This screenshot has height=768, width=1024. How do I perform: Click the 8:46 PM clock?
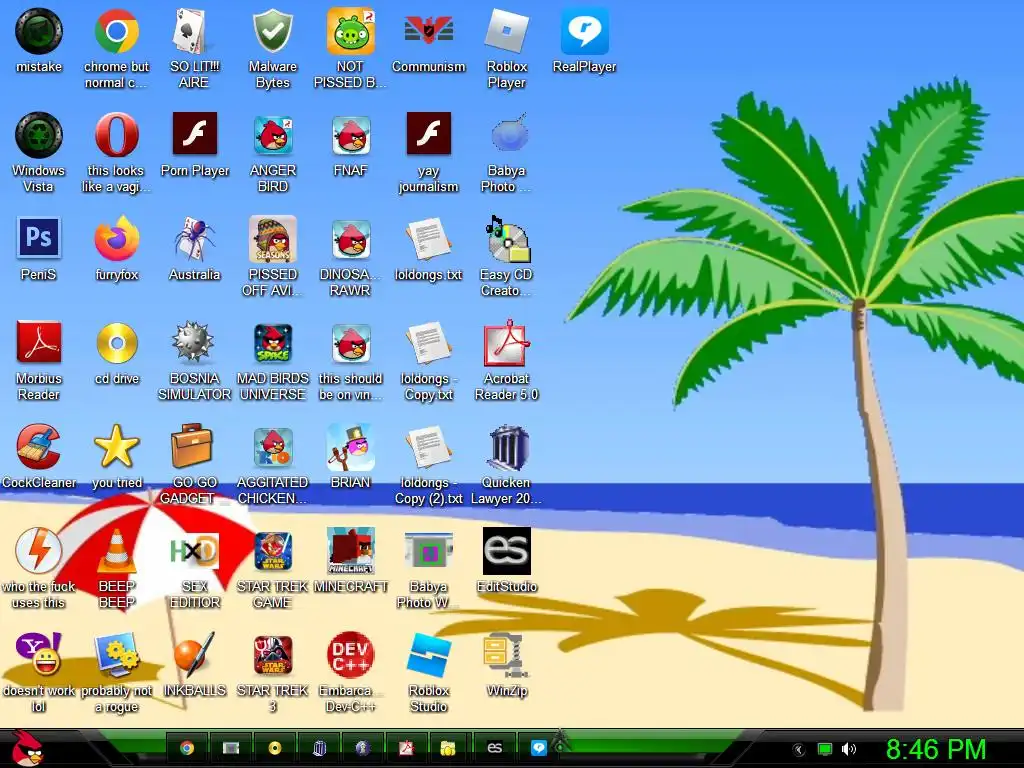click(x=935, y=749)
